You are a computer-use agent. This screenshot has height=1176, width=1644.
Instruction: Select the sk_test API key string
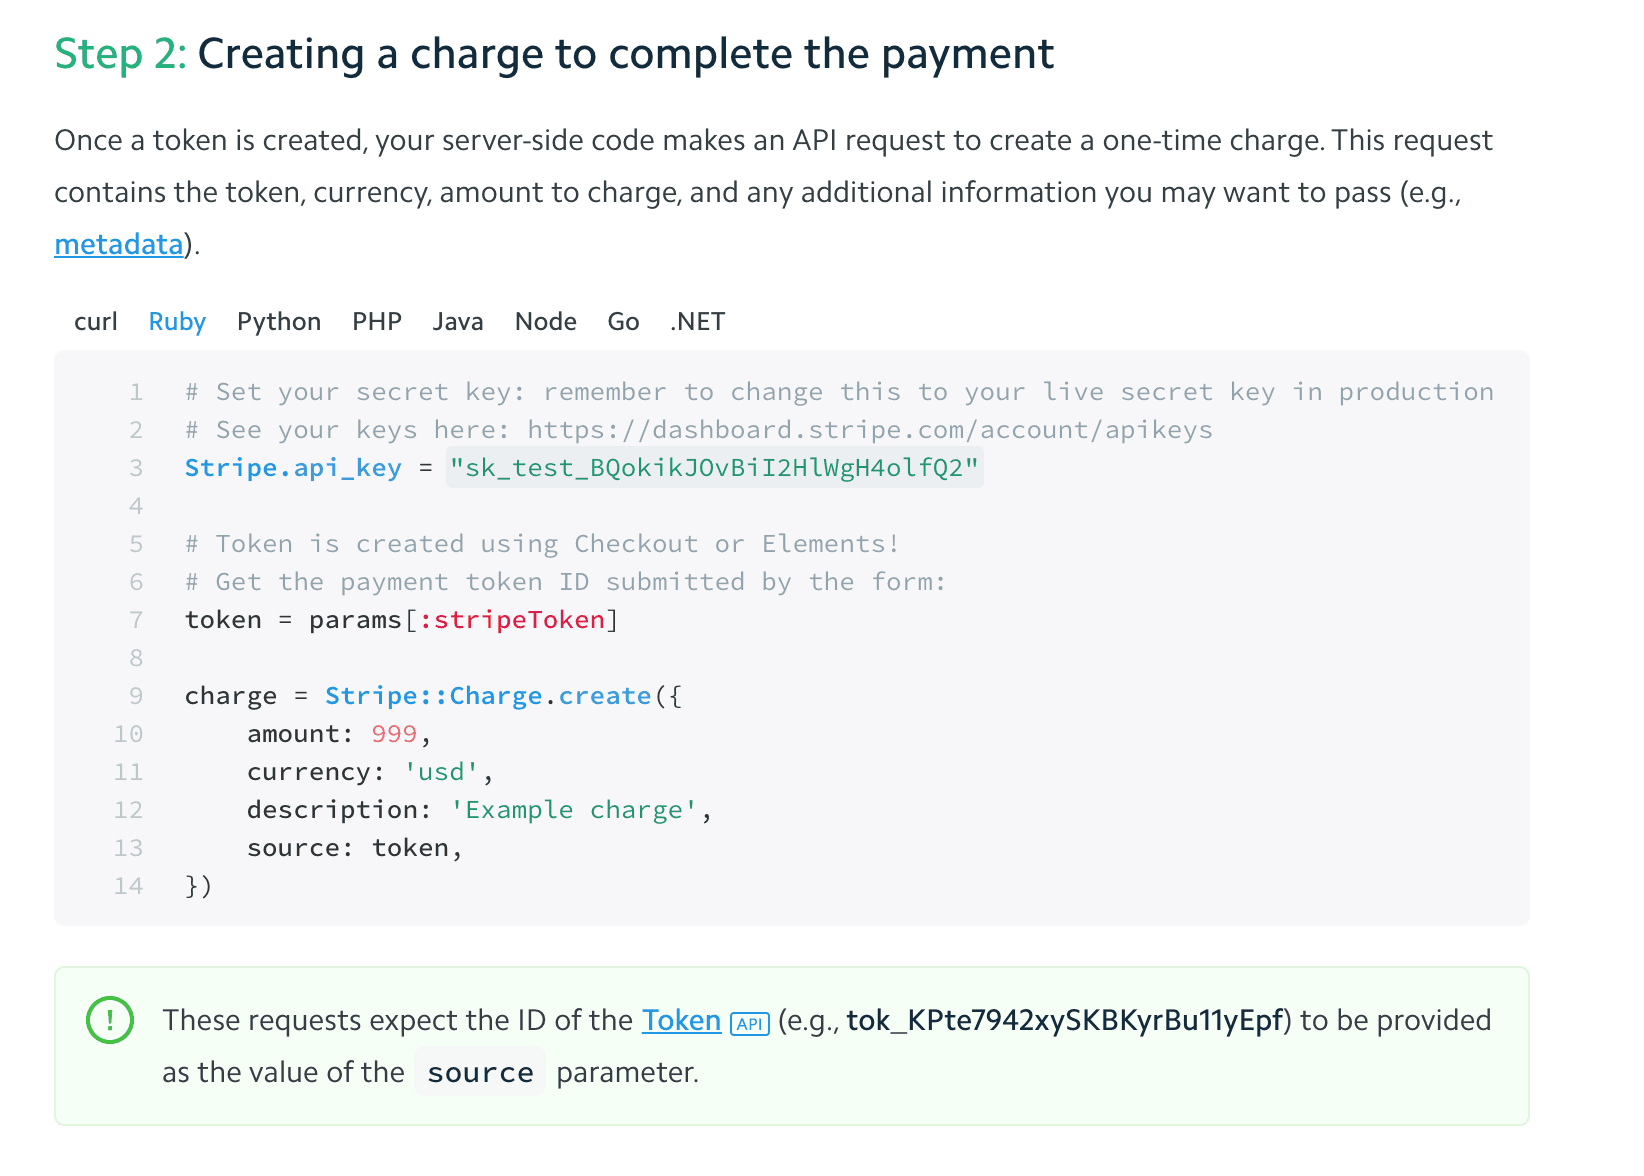(x=714, y=468)
